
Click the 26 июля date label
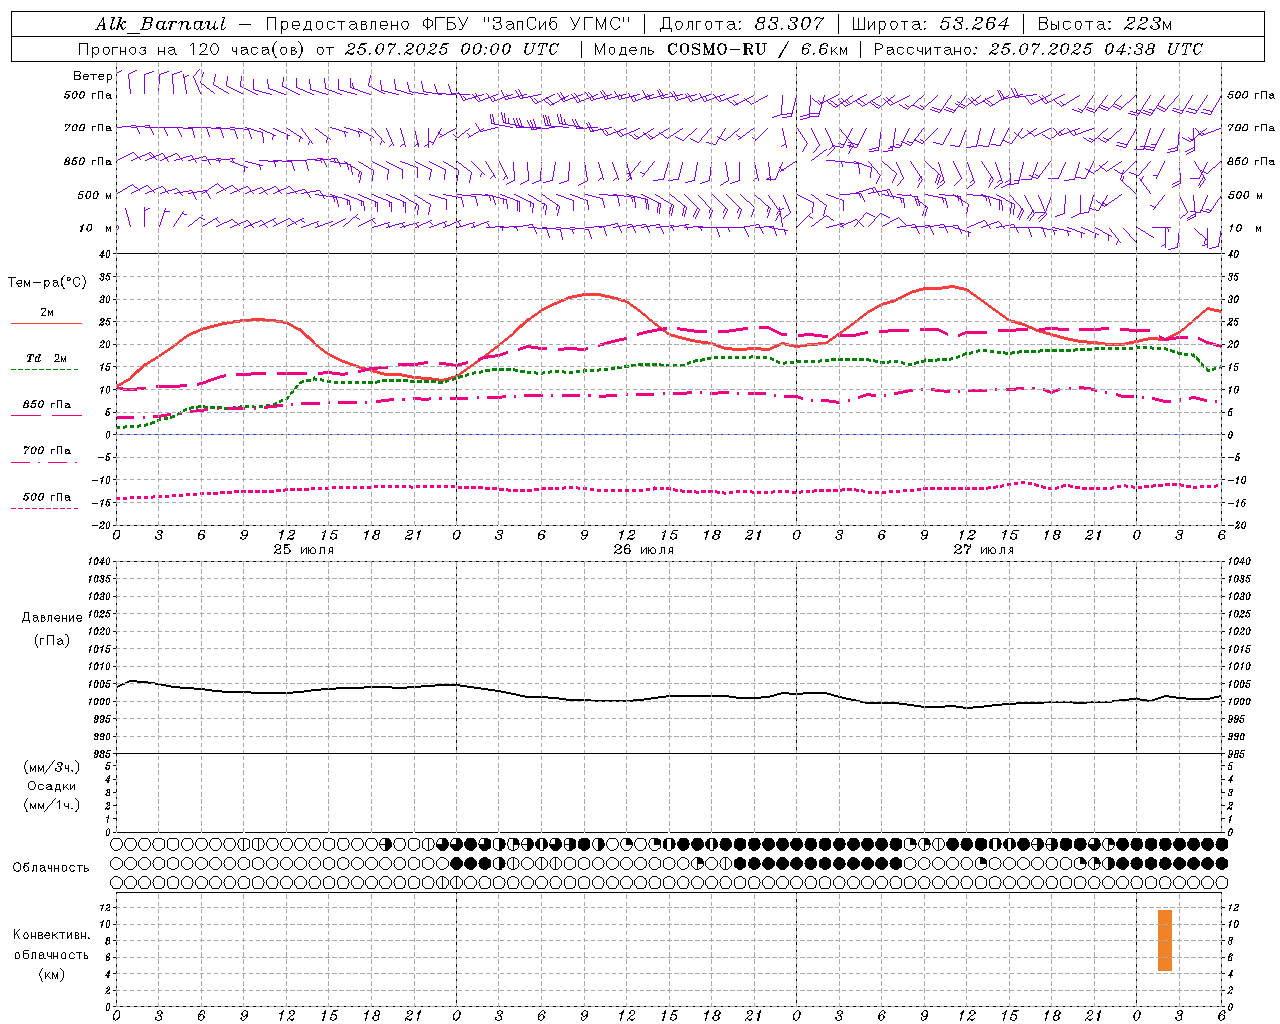coord(644,550)
